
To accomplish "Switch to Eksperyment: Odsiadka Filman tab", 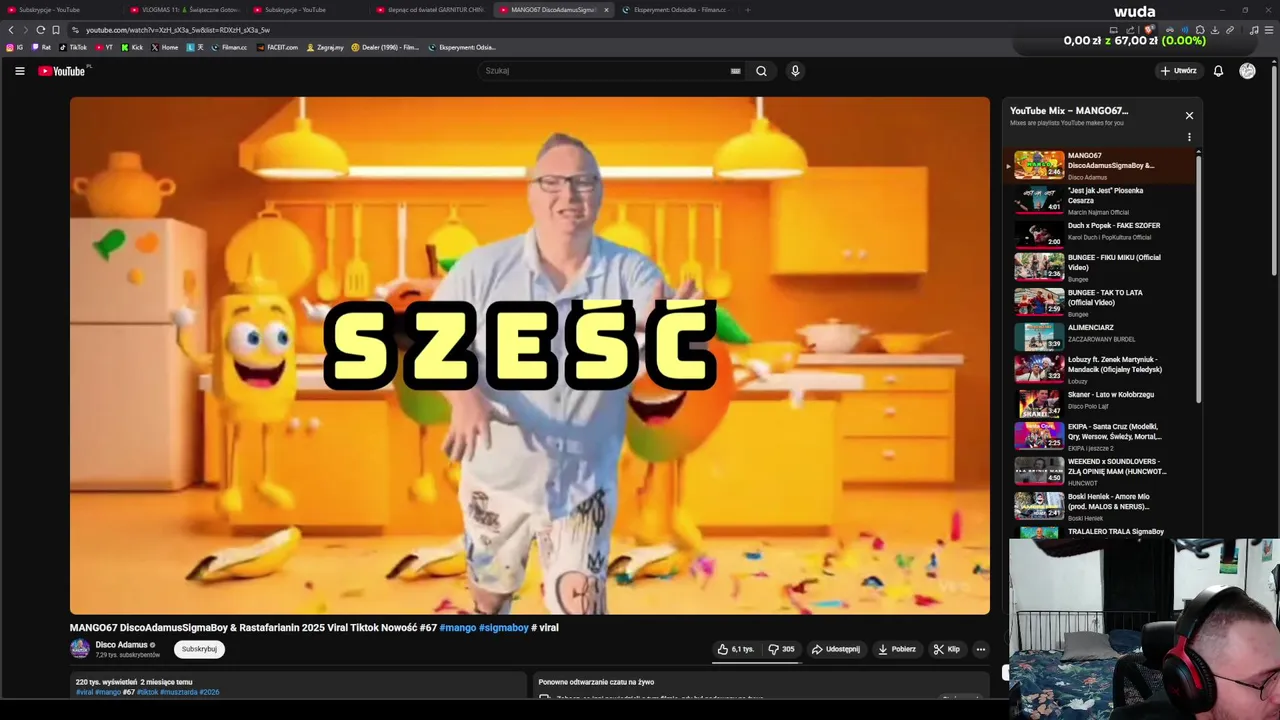I will coord(675,10).
